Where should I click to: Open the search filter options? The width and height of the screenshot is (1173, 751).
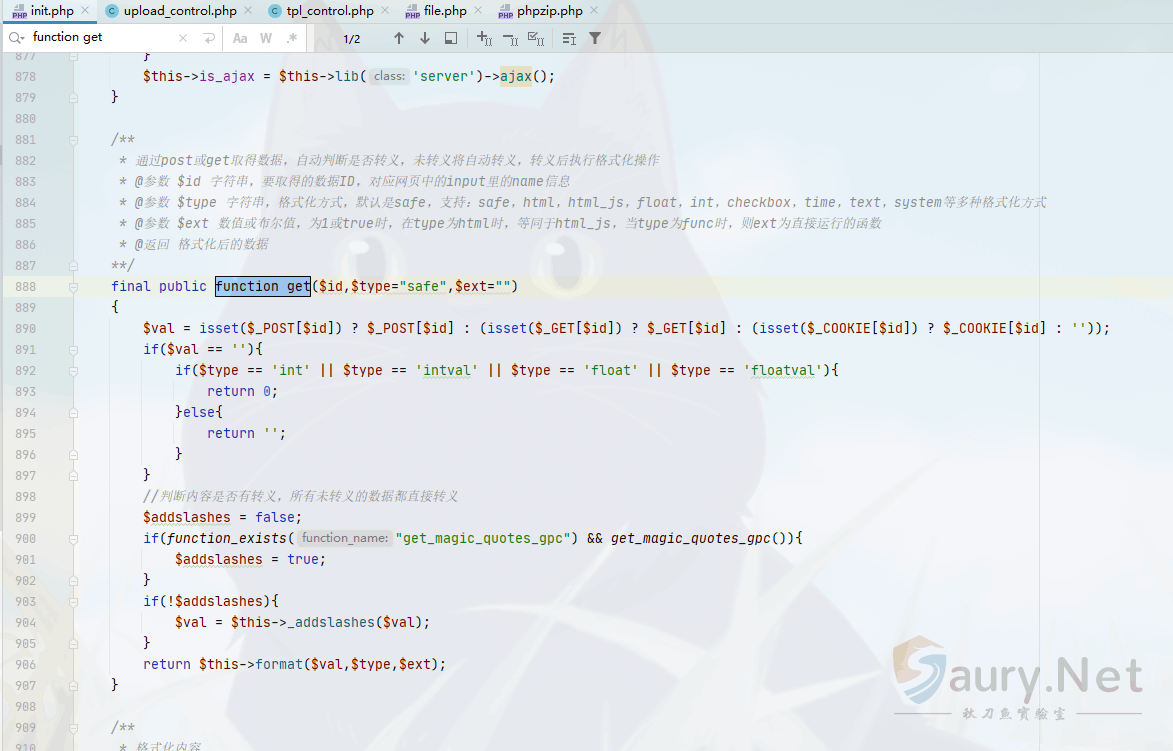tap(595, 38)
